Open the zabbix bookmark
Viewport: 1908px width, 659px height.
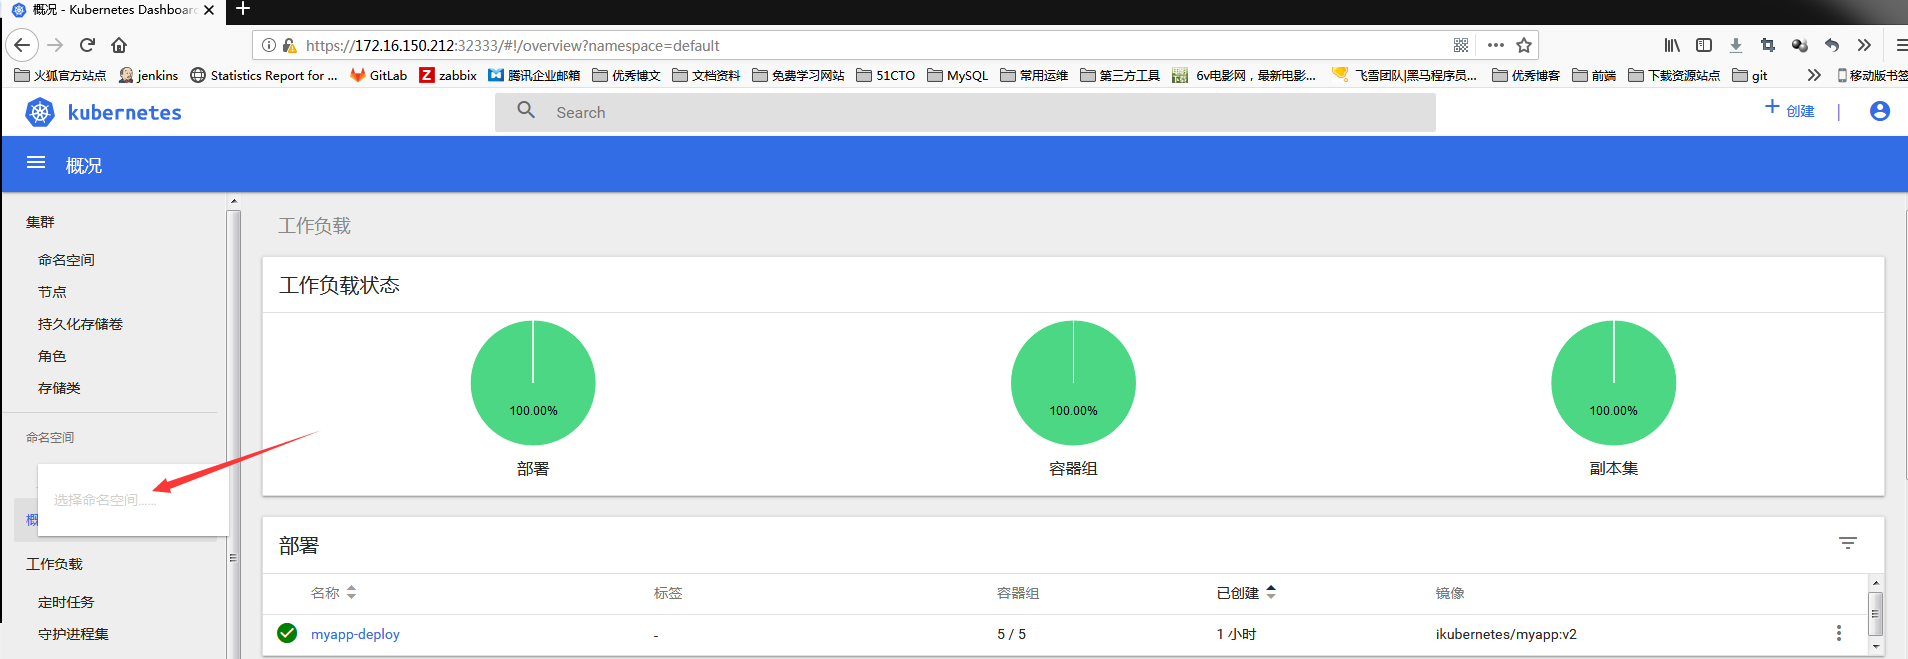click(x=448, y=75)
